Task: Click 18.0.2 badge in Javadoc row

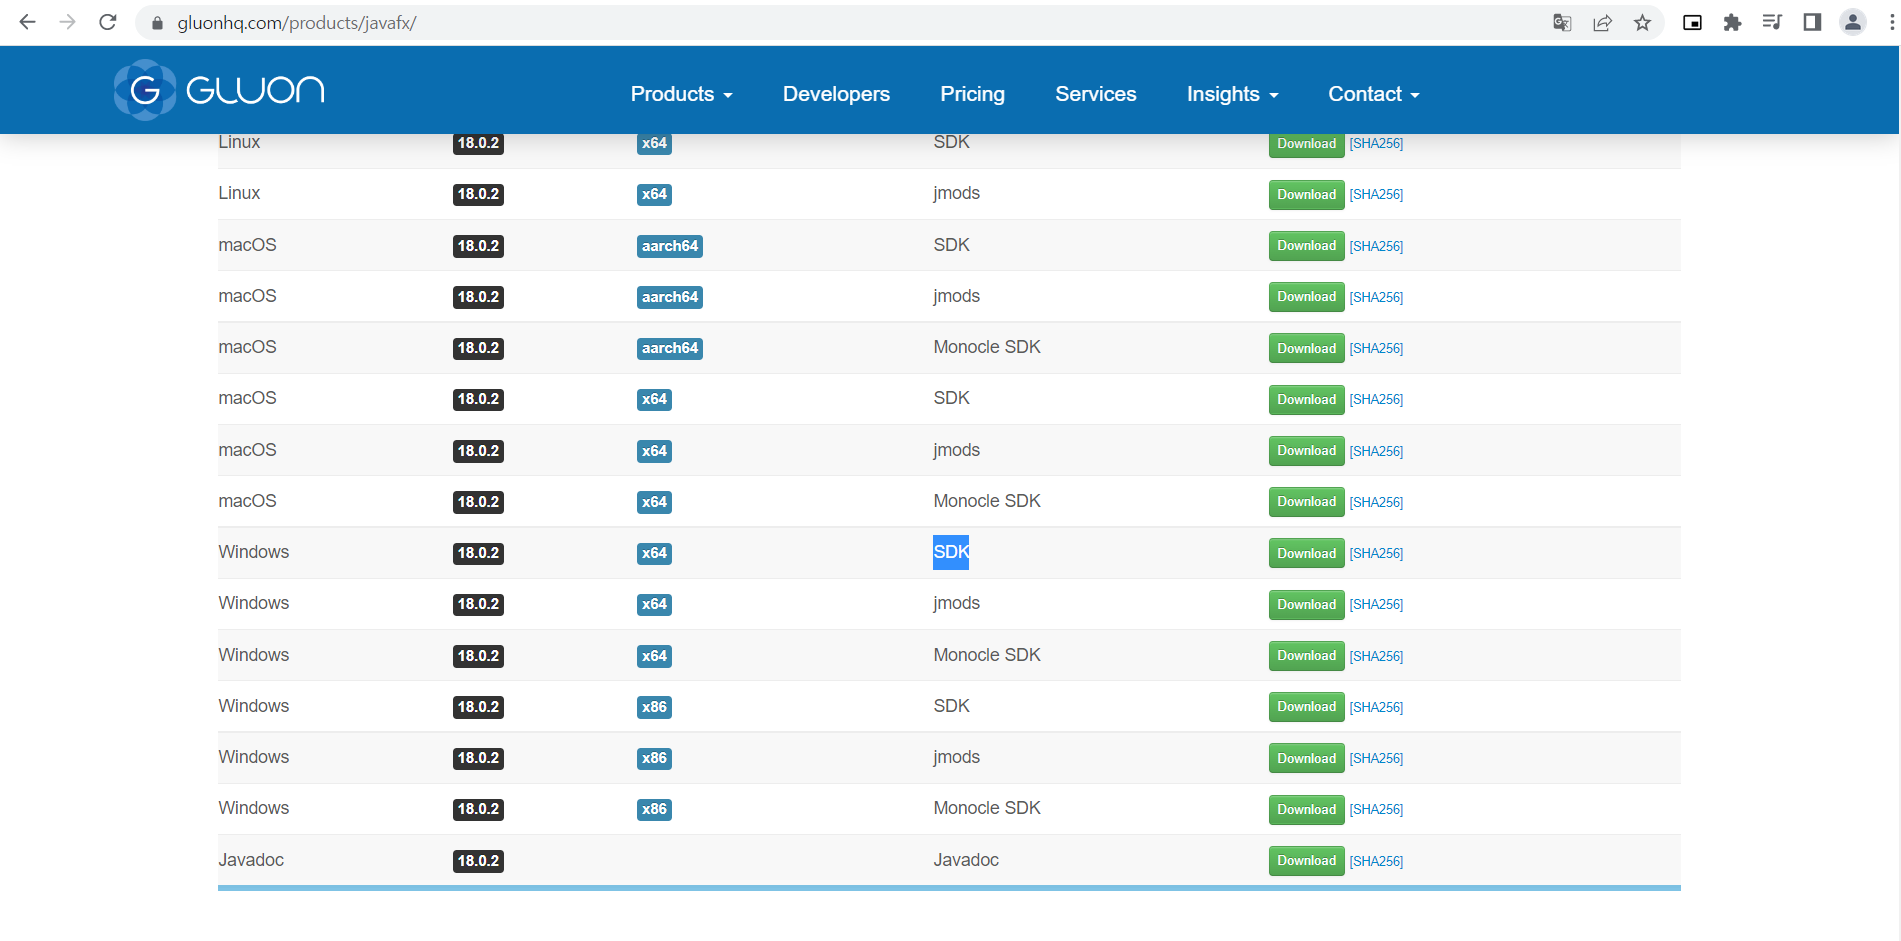Action: [x=478, y=861]
